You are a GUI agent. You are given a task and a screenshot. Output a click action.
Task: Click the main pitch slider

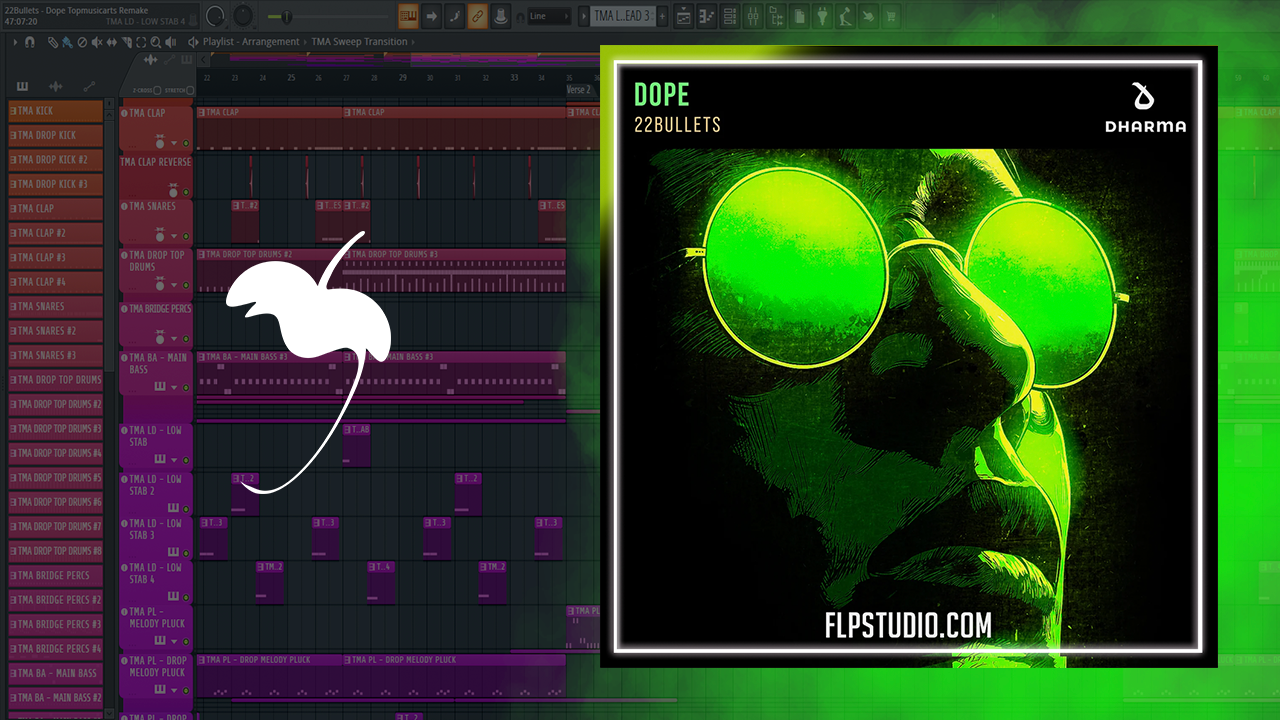pyautogui.click(x=283, y=16)
